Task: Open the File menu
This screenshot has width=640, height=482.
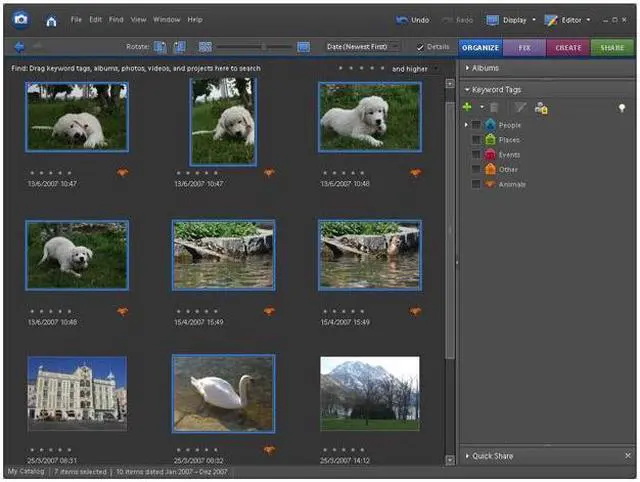Action: point(76,20)
